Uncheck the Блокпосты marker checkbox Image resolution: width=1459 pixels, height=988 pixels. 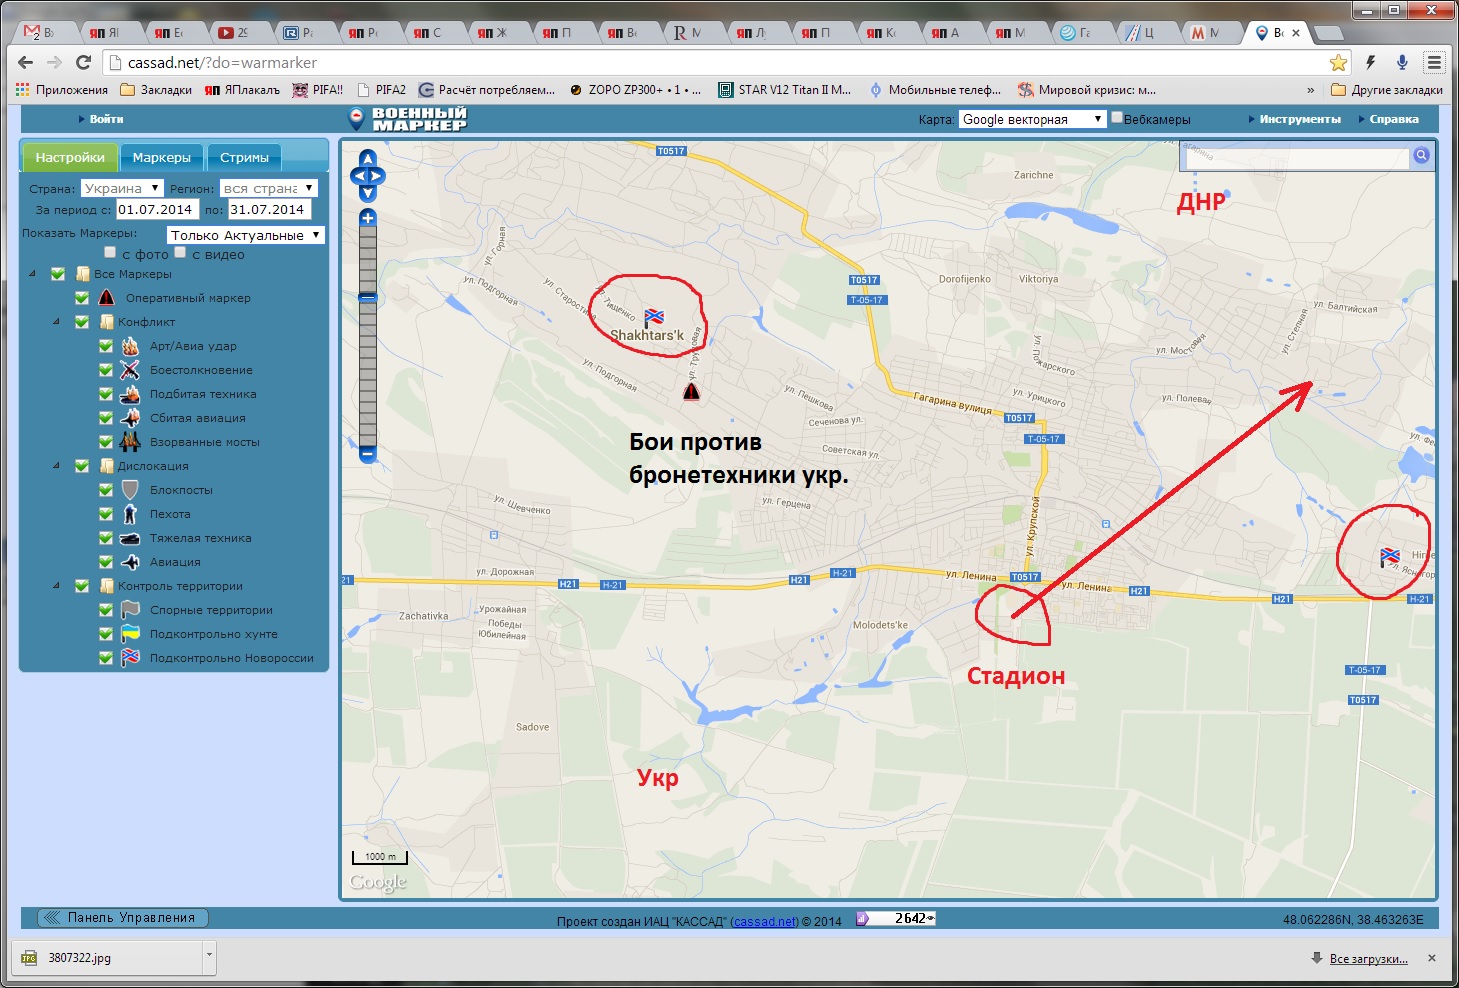(106, 490)
